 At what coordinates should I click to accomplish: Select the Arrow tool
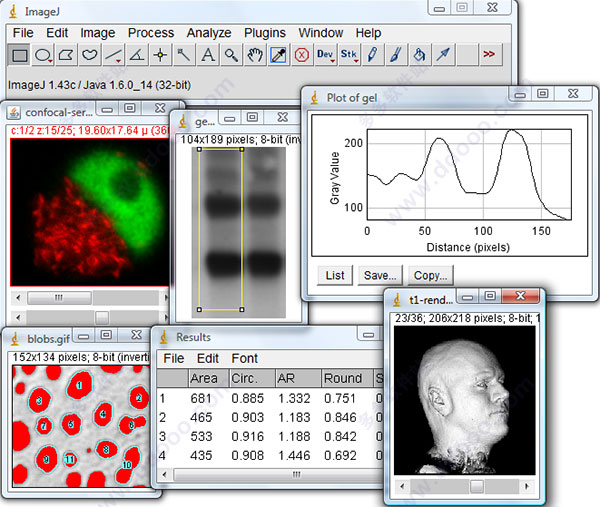click(x=443, y=55)
